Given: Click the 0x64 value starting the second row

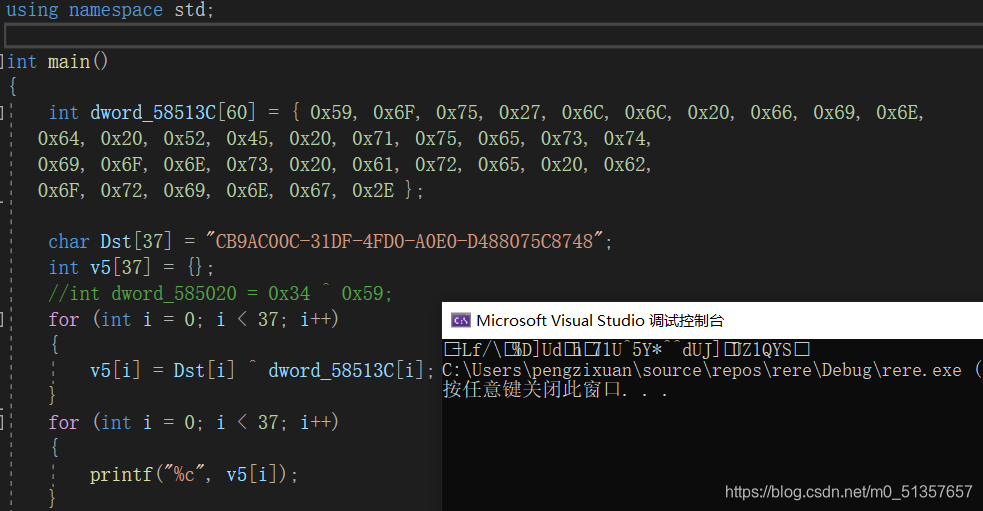Looking at the screenshot, I should point(59,139).
